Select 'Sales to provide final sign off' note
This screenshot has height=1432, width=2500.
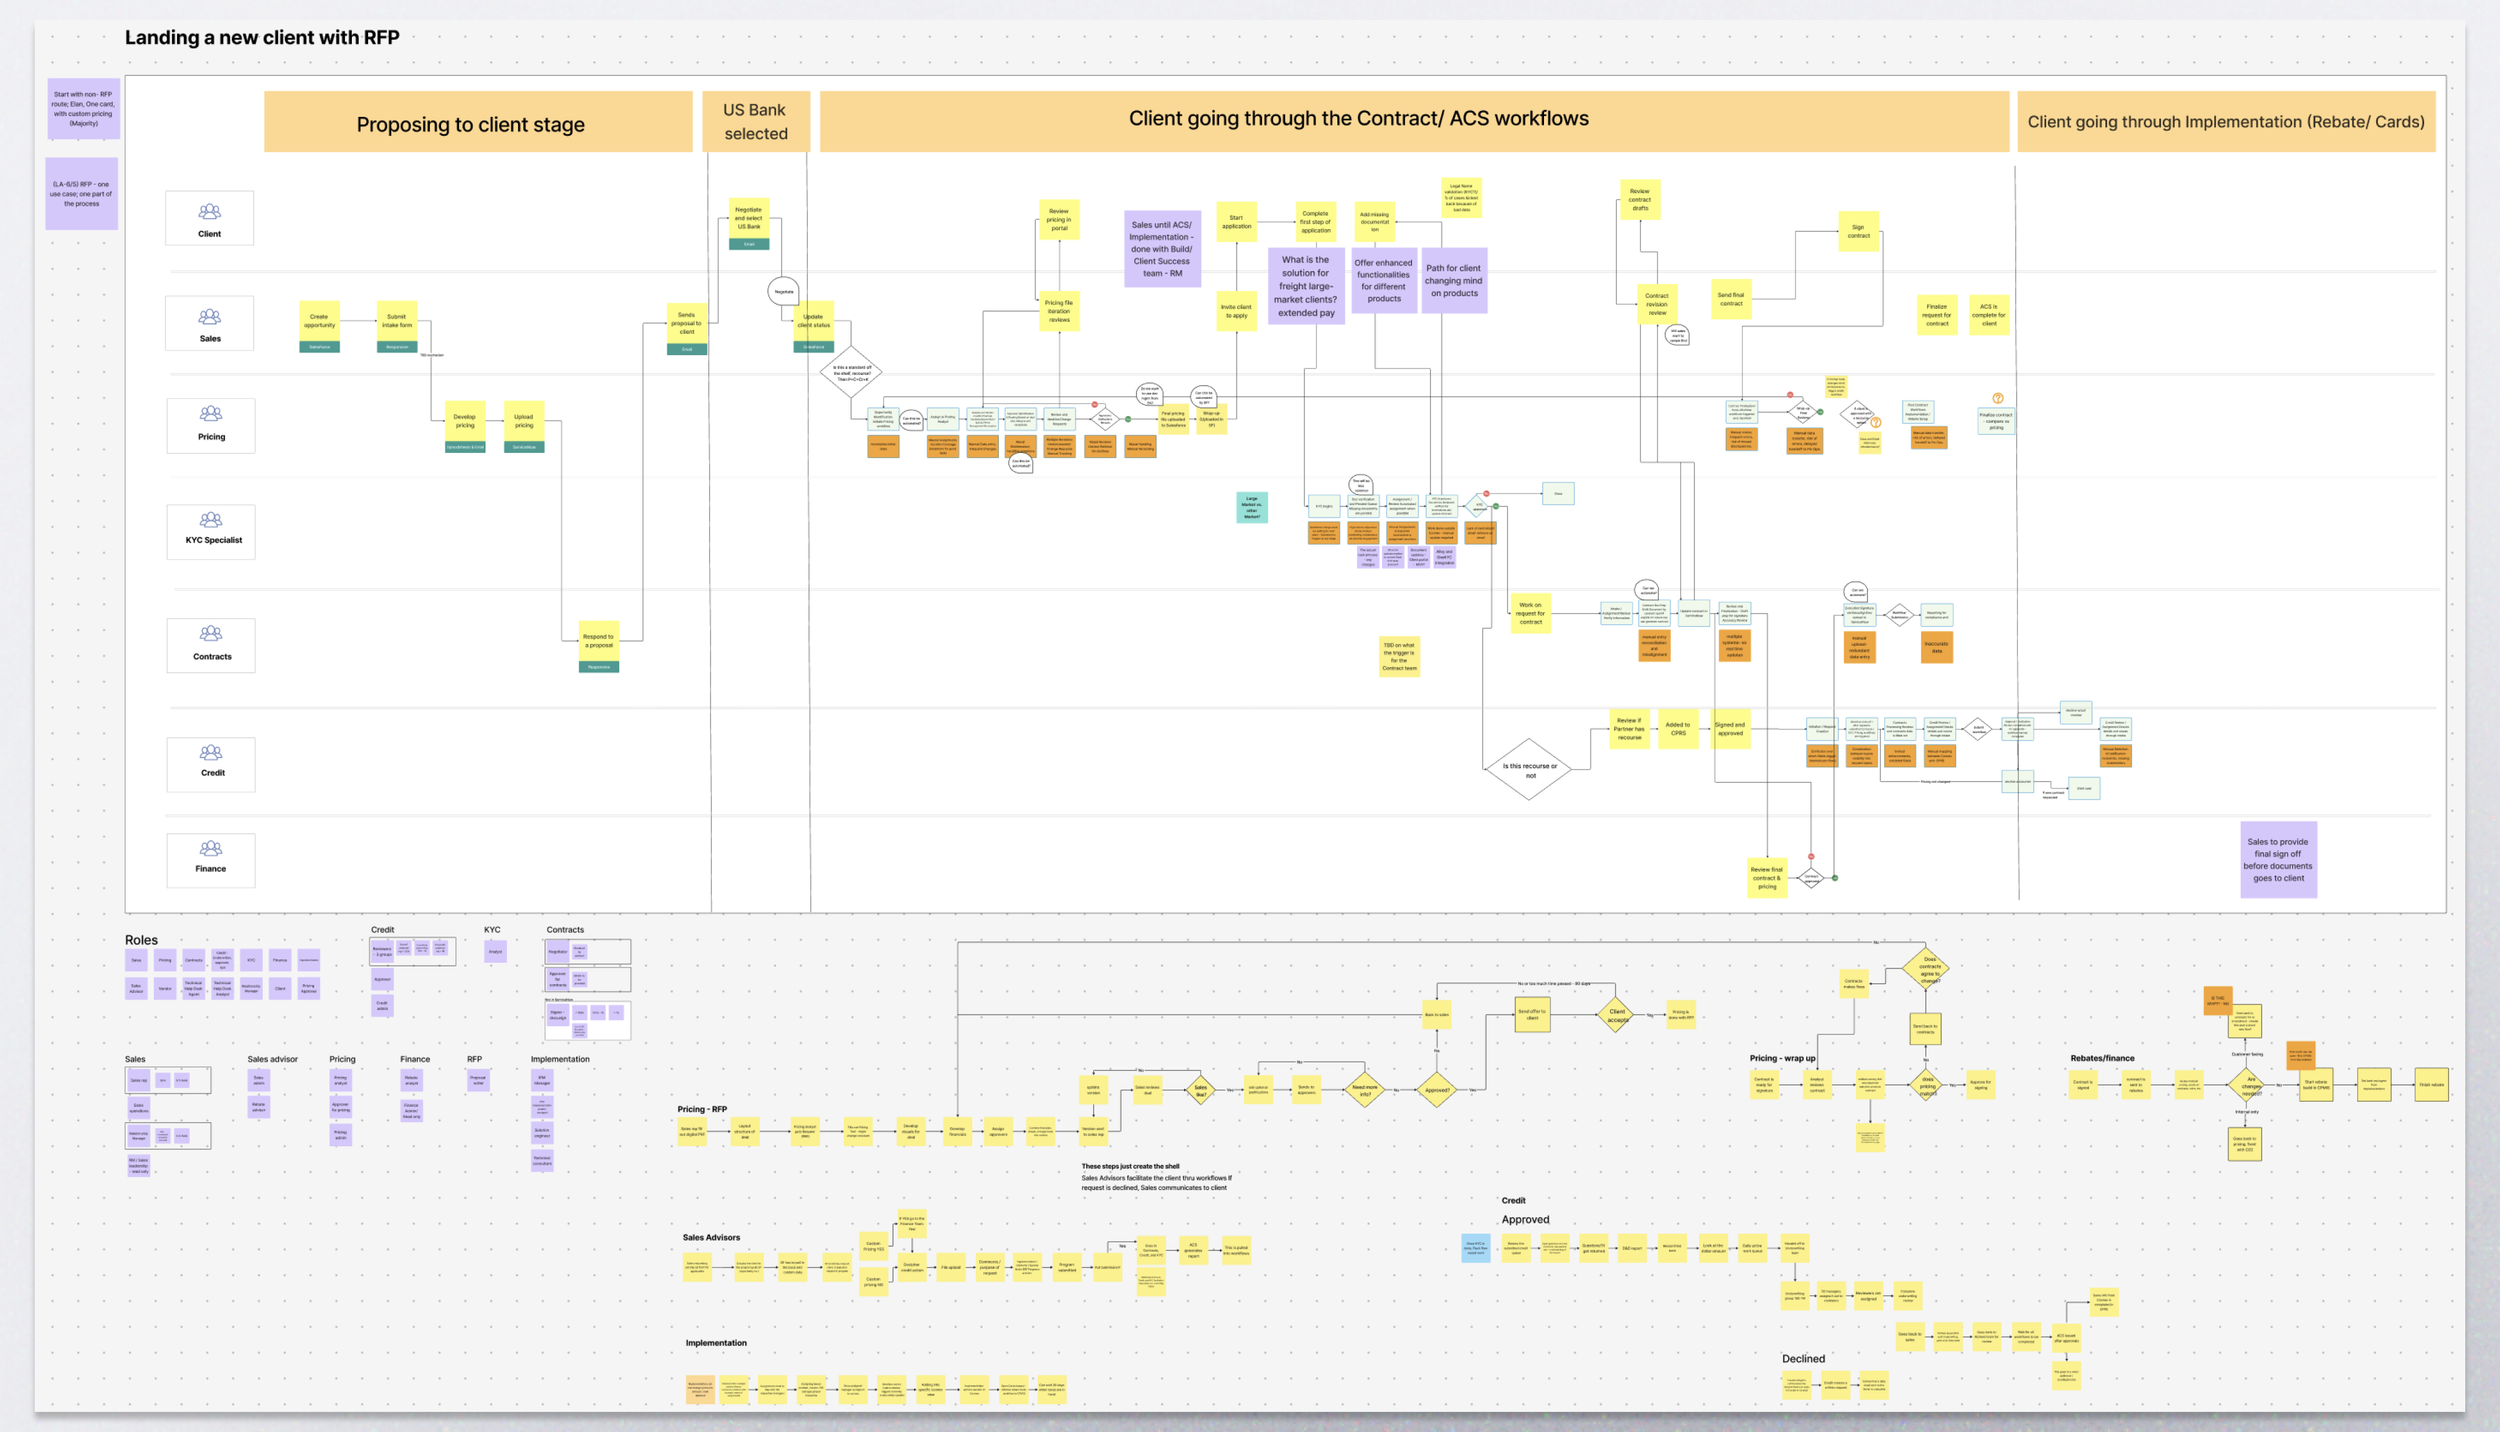[x=2278, y=860]
